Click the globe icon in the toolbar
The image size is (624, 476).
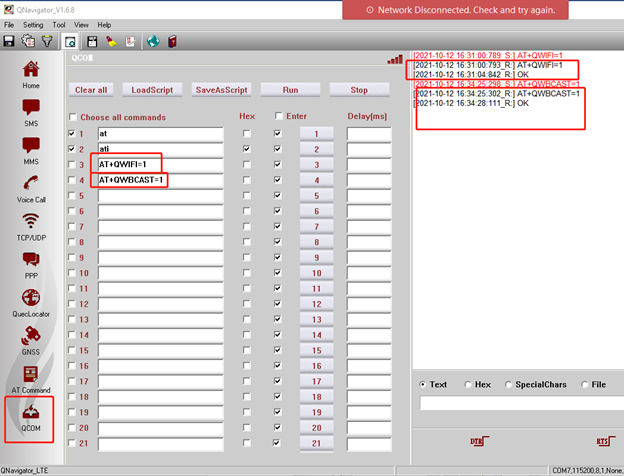[152, 41]
